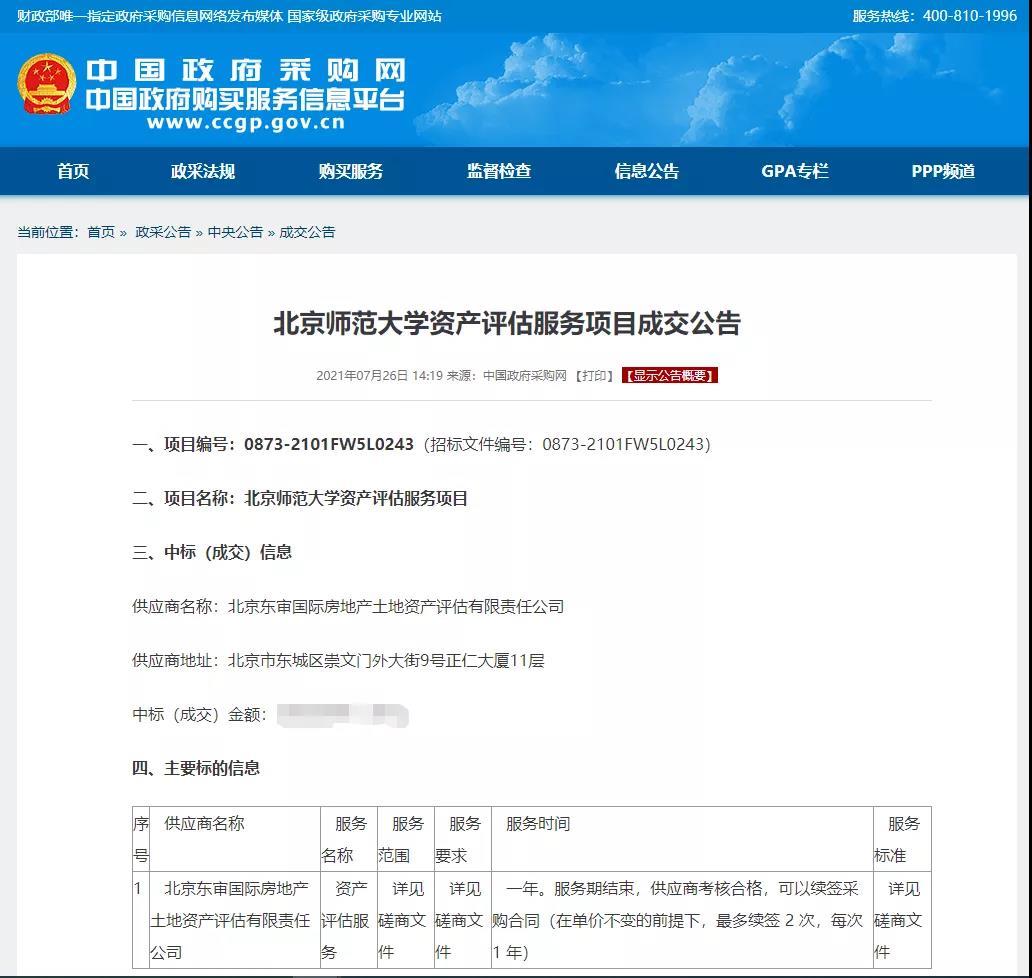
Task: Click the 服务时间 table header
Action: (x=682, y=839)
